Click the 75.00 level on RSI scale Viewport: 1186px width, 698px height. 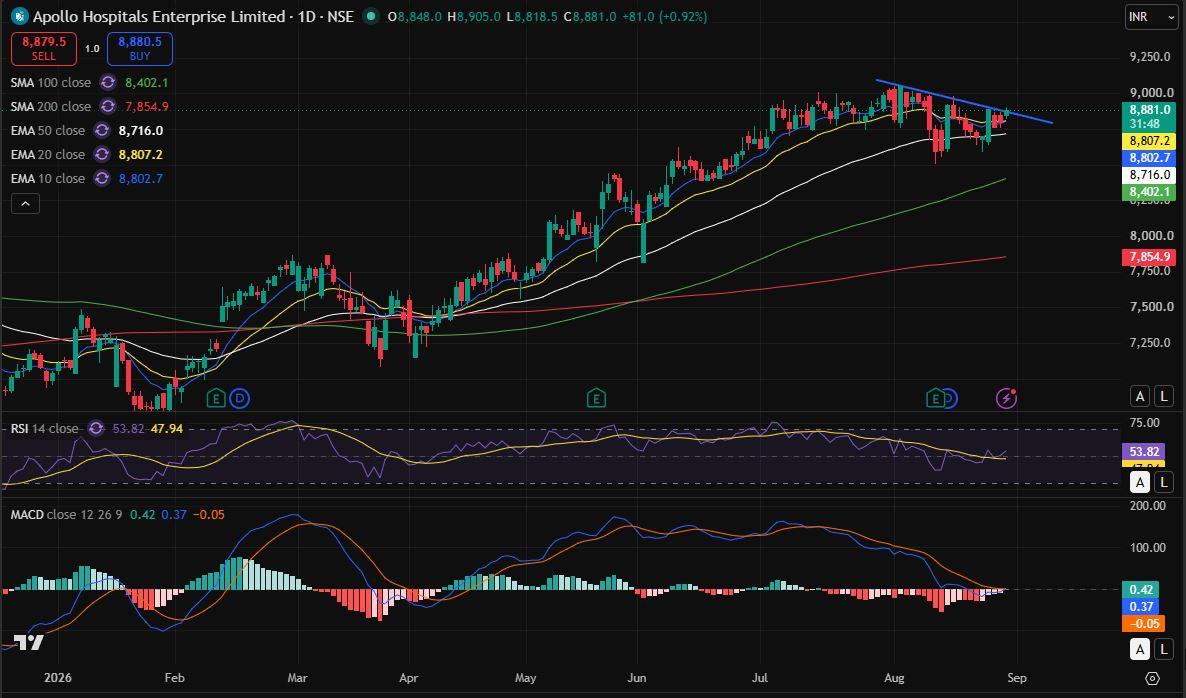(x=1144, y=422)
